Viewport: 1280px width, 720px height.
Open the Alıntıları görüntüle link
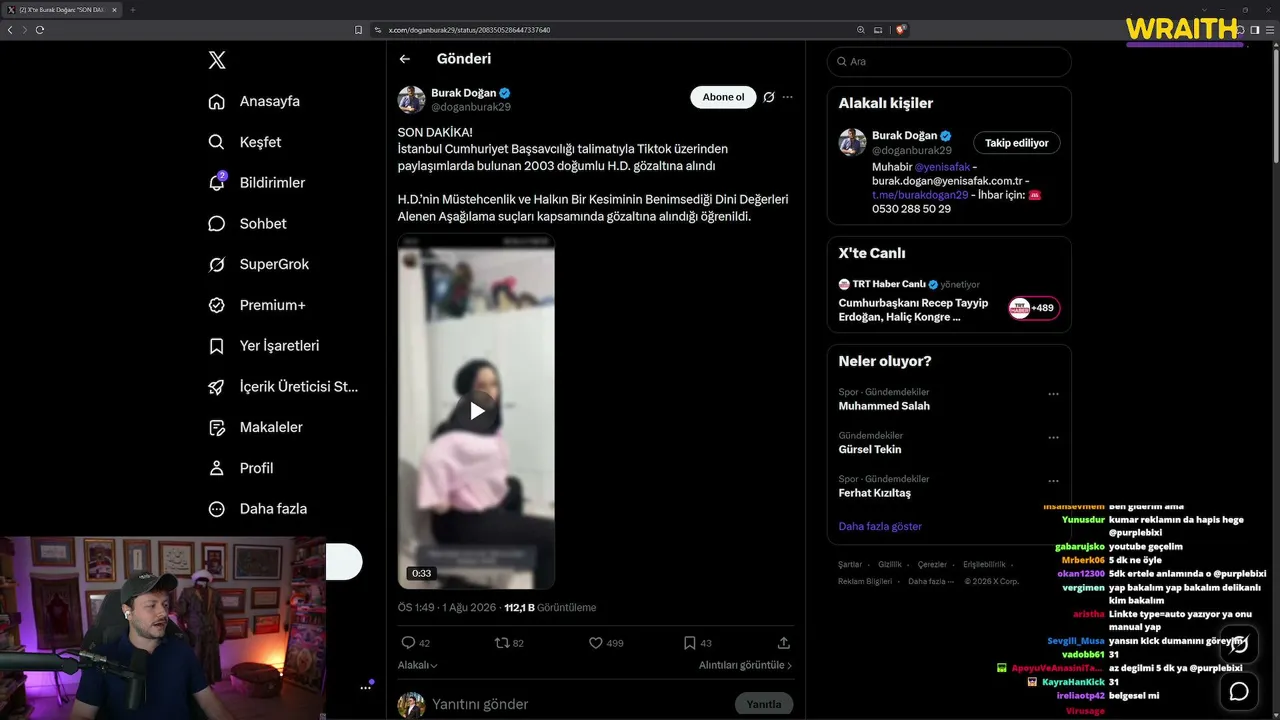745,665
